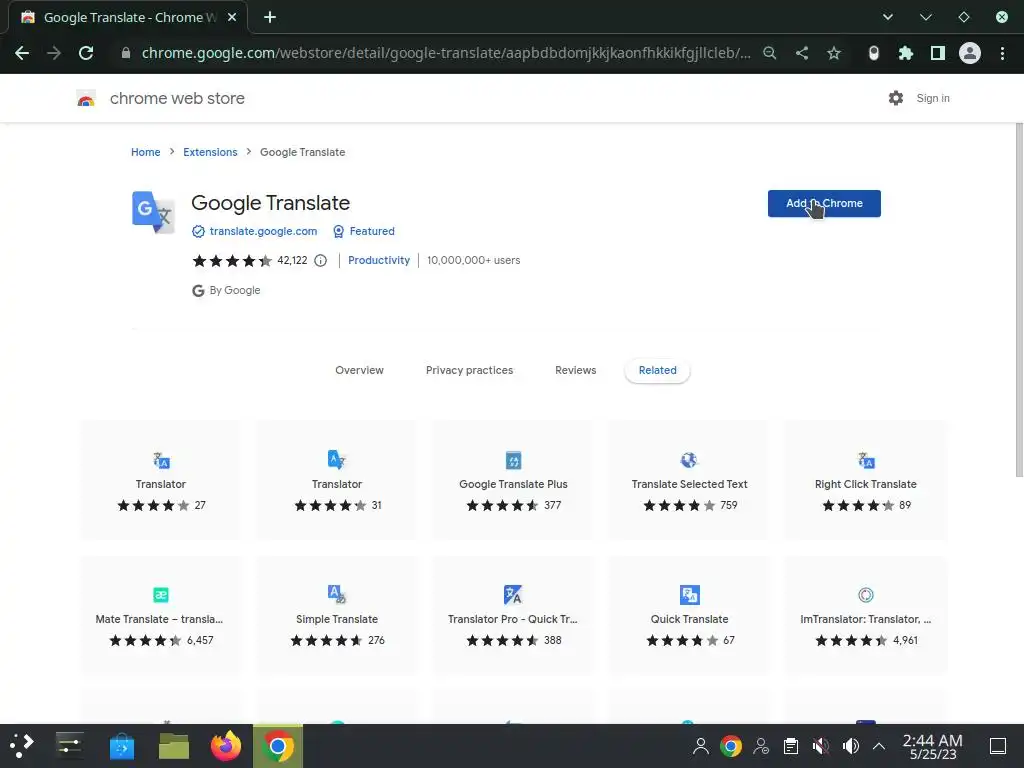Switch to the Overview tab
This screenshot has height=768, width=1024.
[x=359, y=370]
